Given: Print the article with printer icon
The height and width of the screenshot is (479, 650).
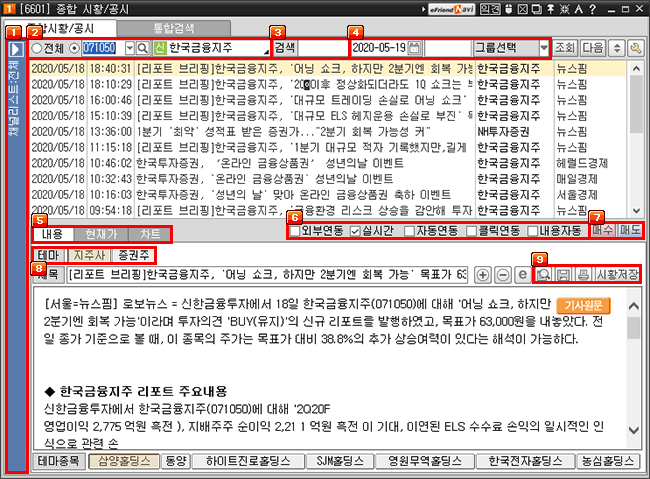Looking at the screenshot, I should point(583,275).
